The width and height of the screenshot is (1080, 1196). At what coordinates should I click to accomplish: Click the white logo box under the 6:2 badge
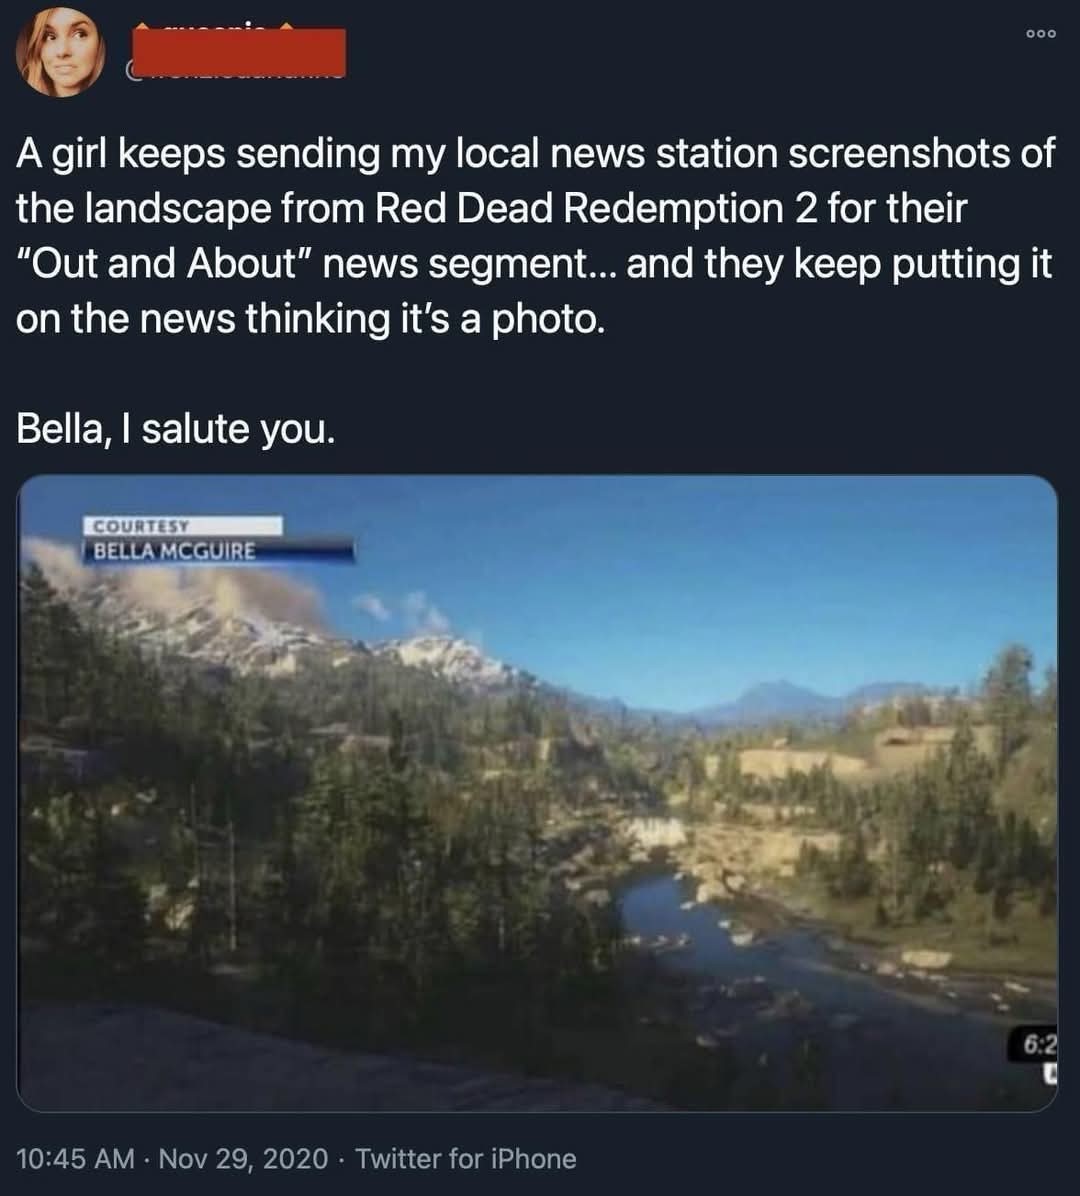click(x=1052, y=1073)
